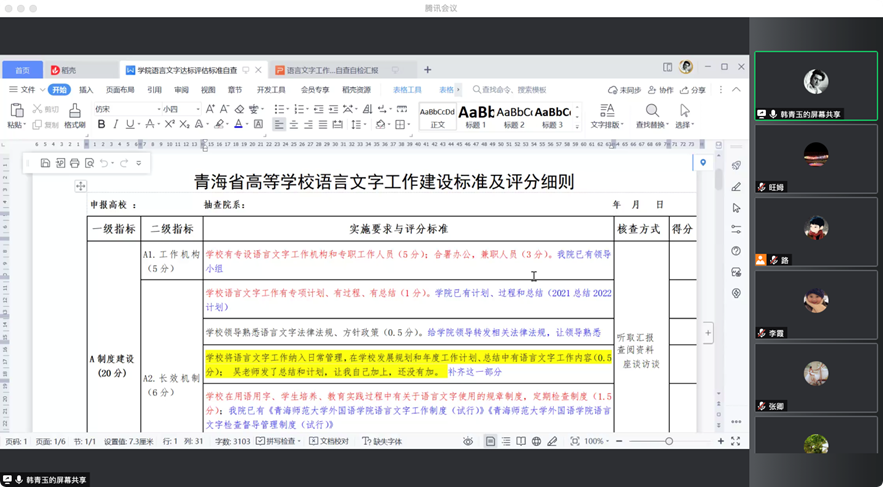Click the 分享 share button
883x487 pixels.
coord(693,90)
